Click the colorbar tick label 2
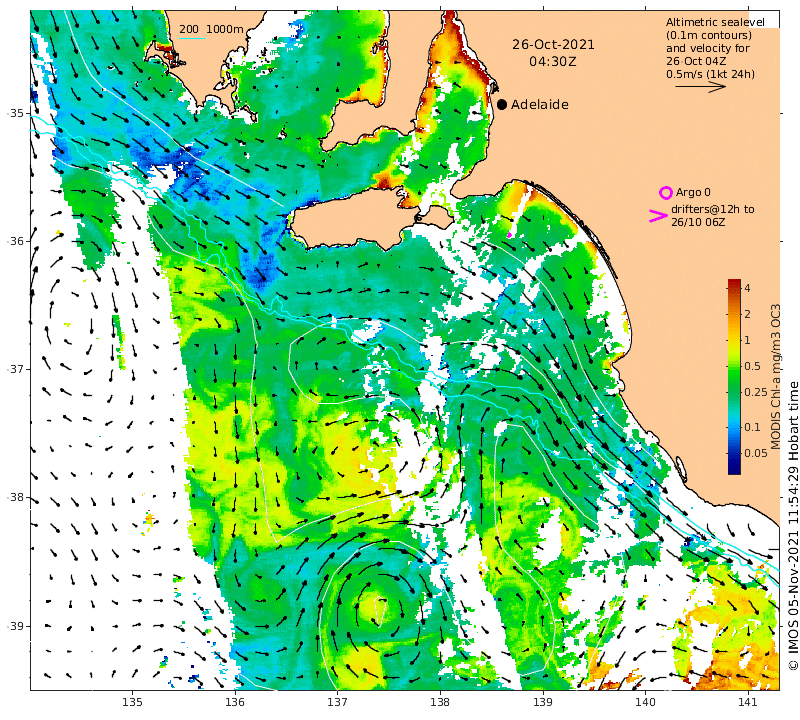 747,314
